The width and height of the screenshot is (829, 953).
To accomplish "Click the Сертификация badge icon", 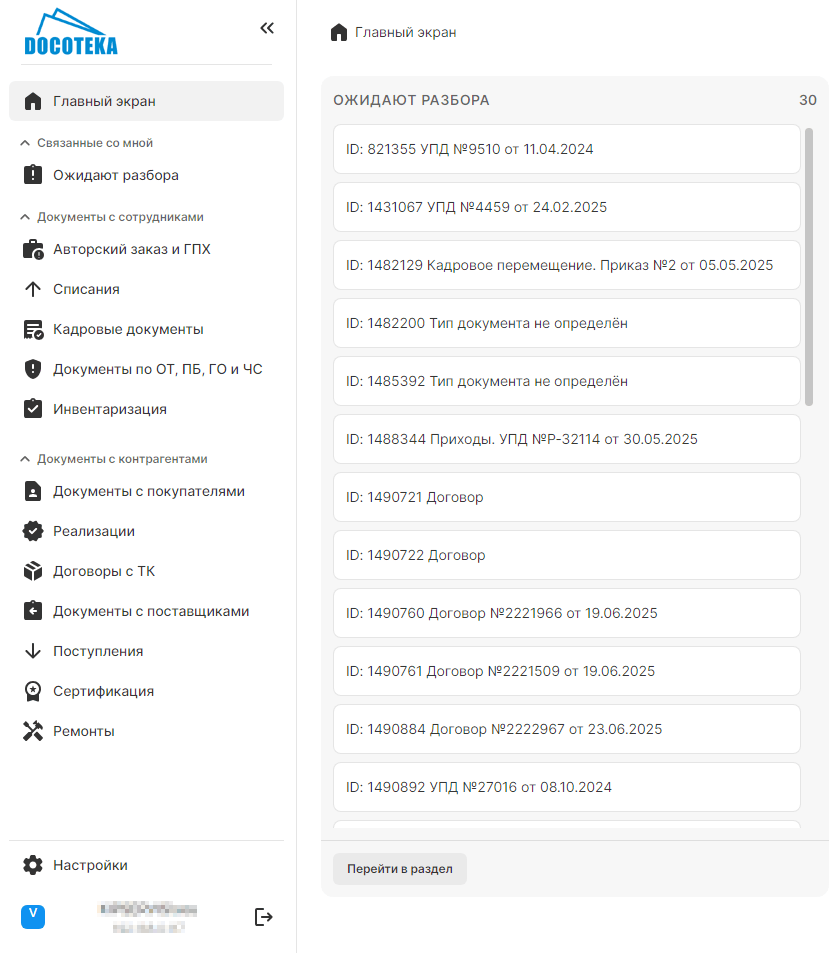I will pyautogui.click(x=34, y=691).
